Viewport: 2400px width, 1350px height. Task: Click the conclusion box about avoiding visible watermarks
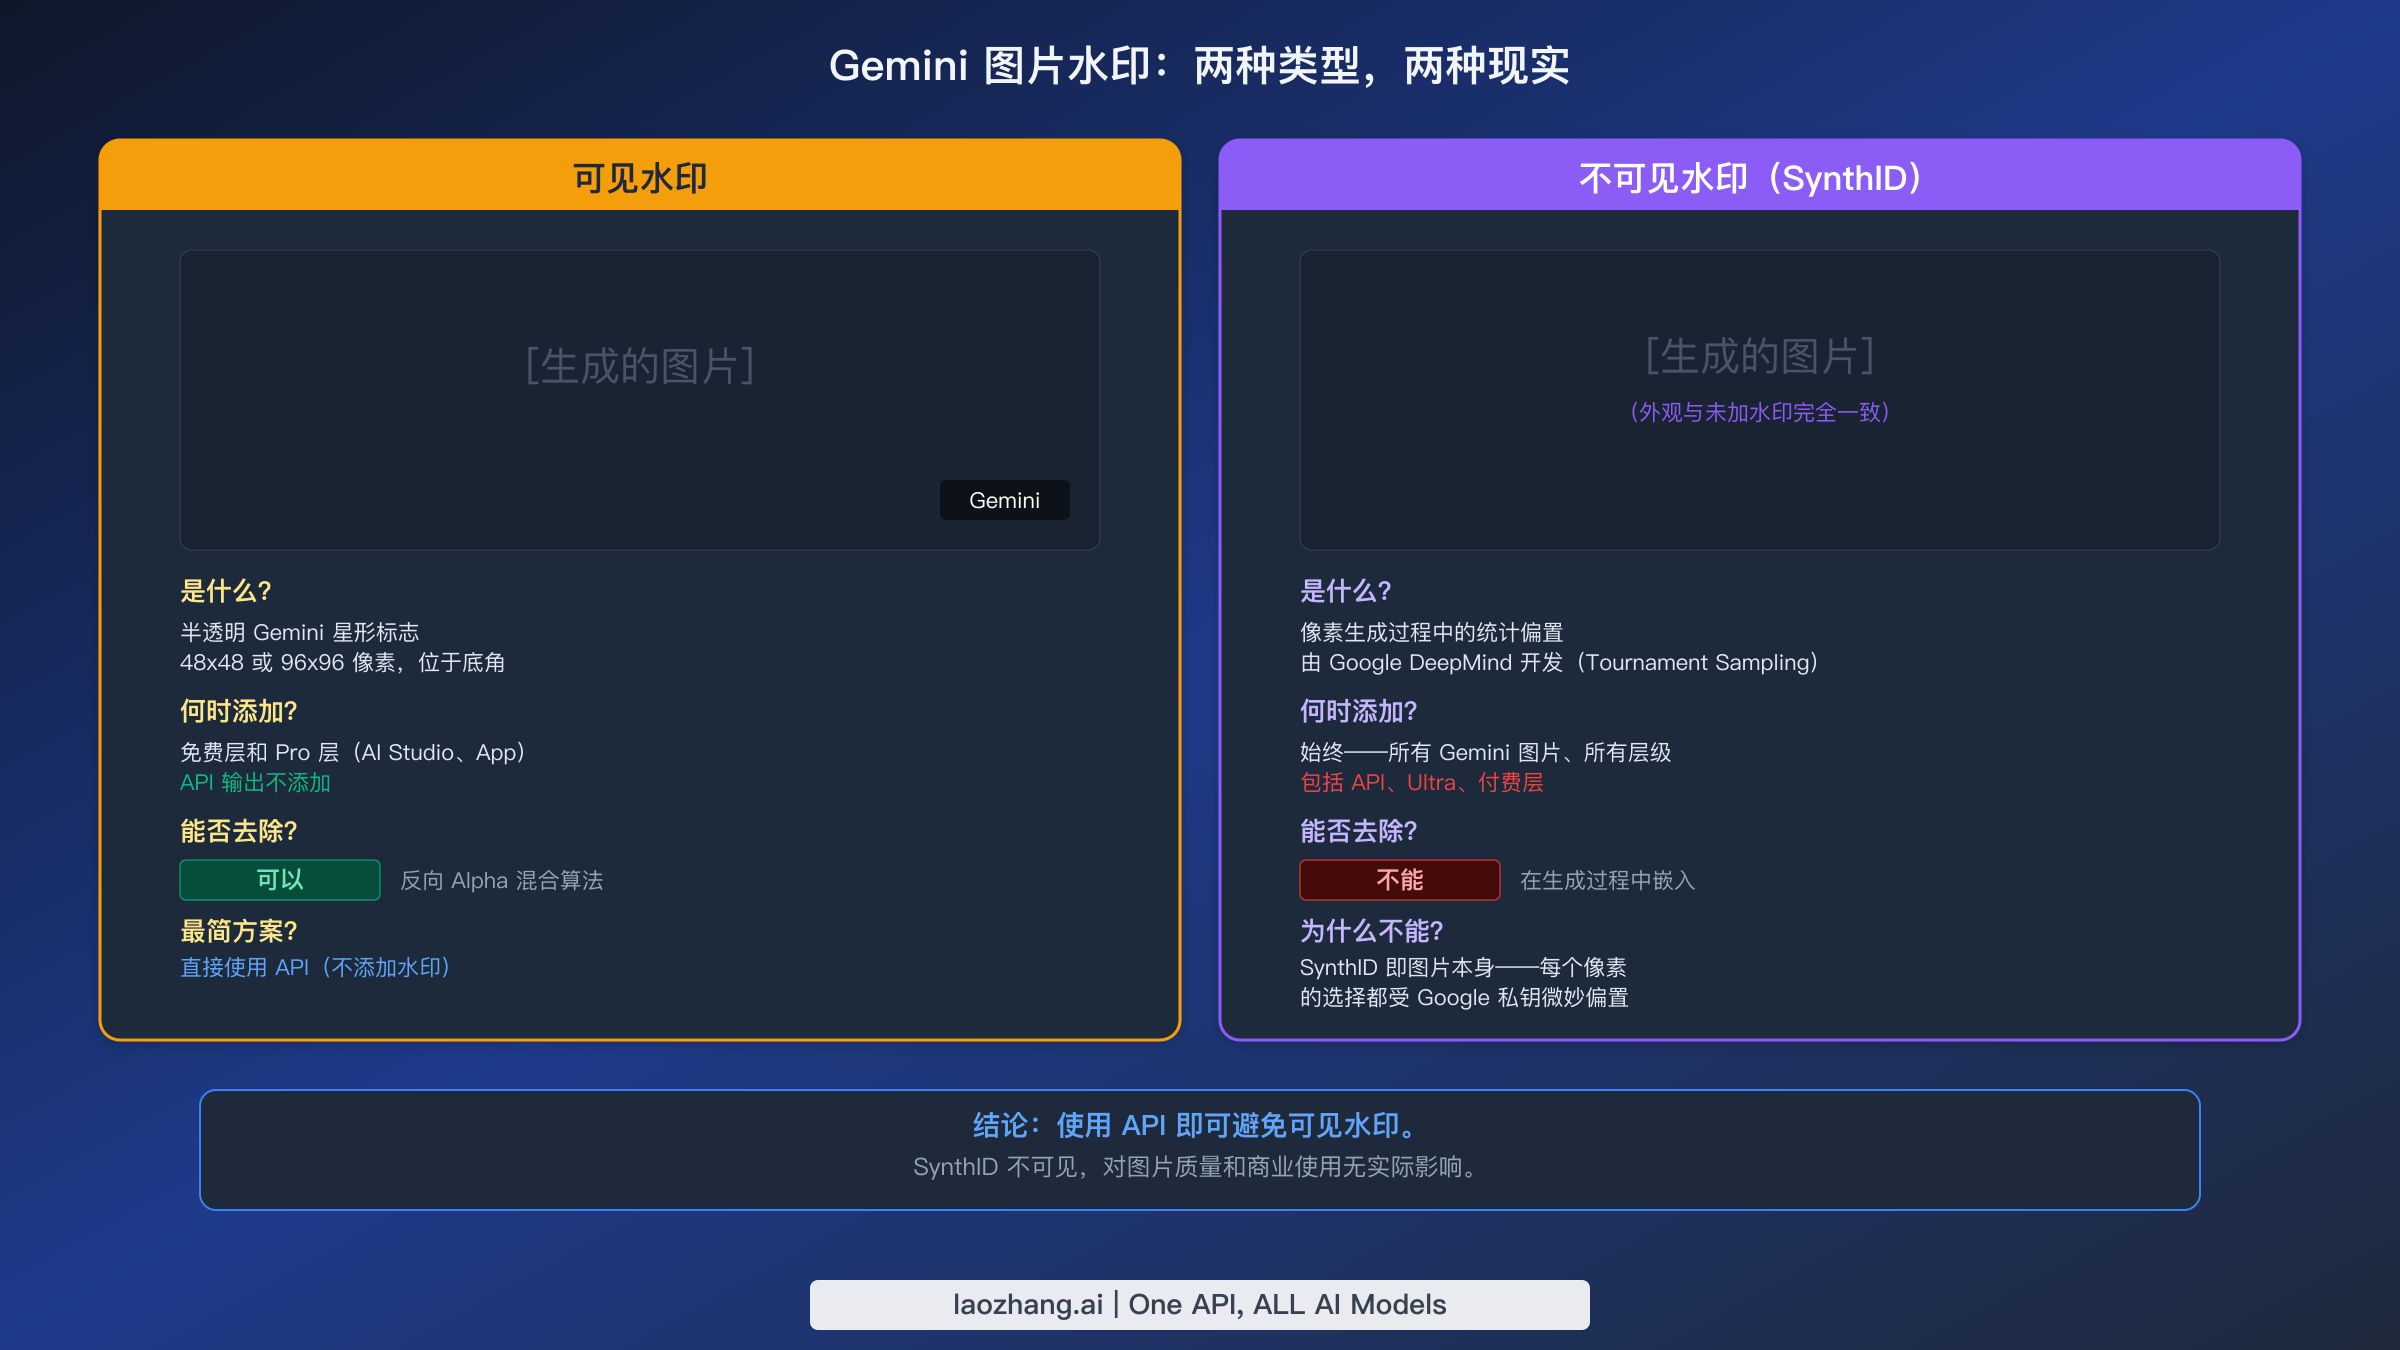pos(1197,1150)
